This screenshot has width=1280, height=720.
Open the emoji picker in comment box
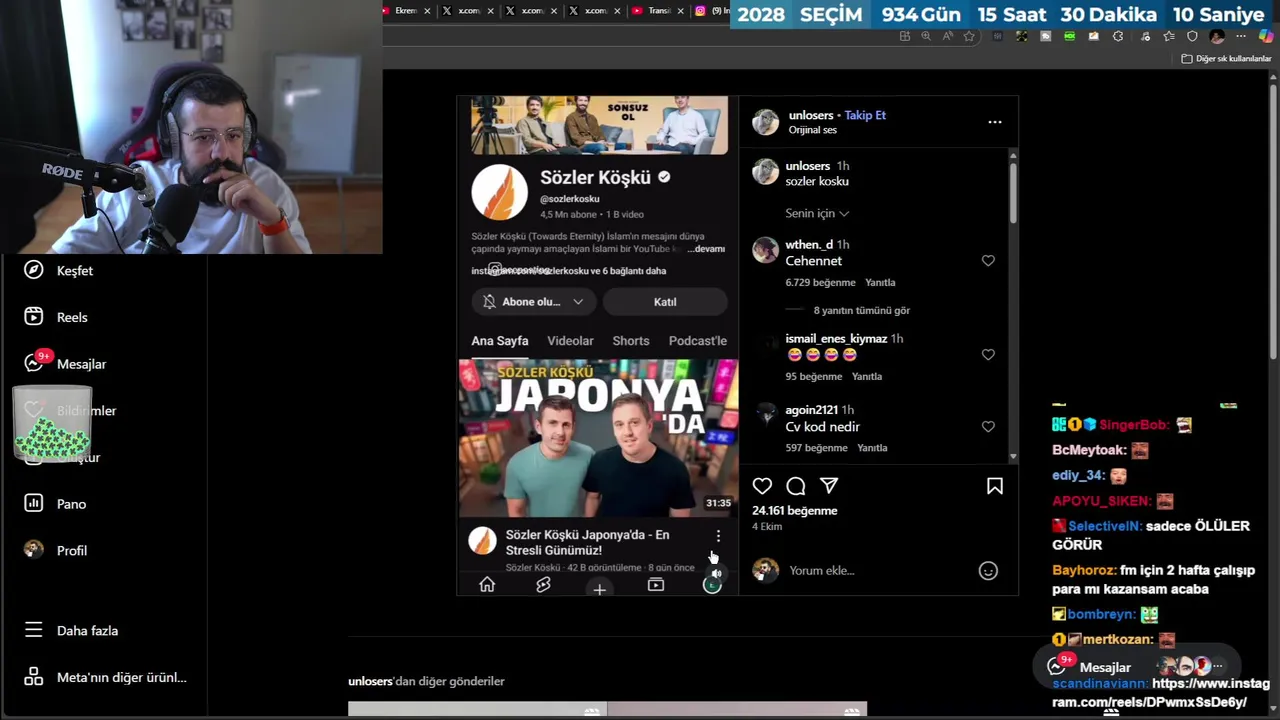pyautogui.click(x=988, y=571)
